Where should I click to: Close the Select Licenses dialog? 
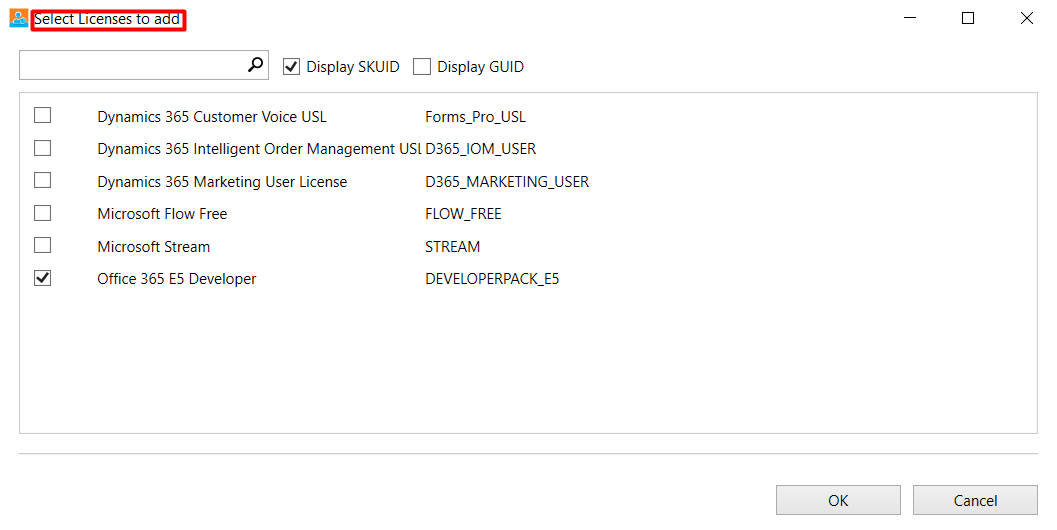[1027, 18]
